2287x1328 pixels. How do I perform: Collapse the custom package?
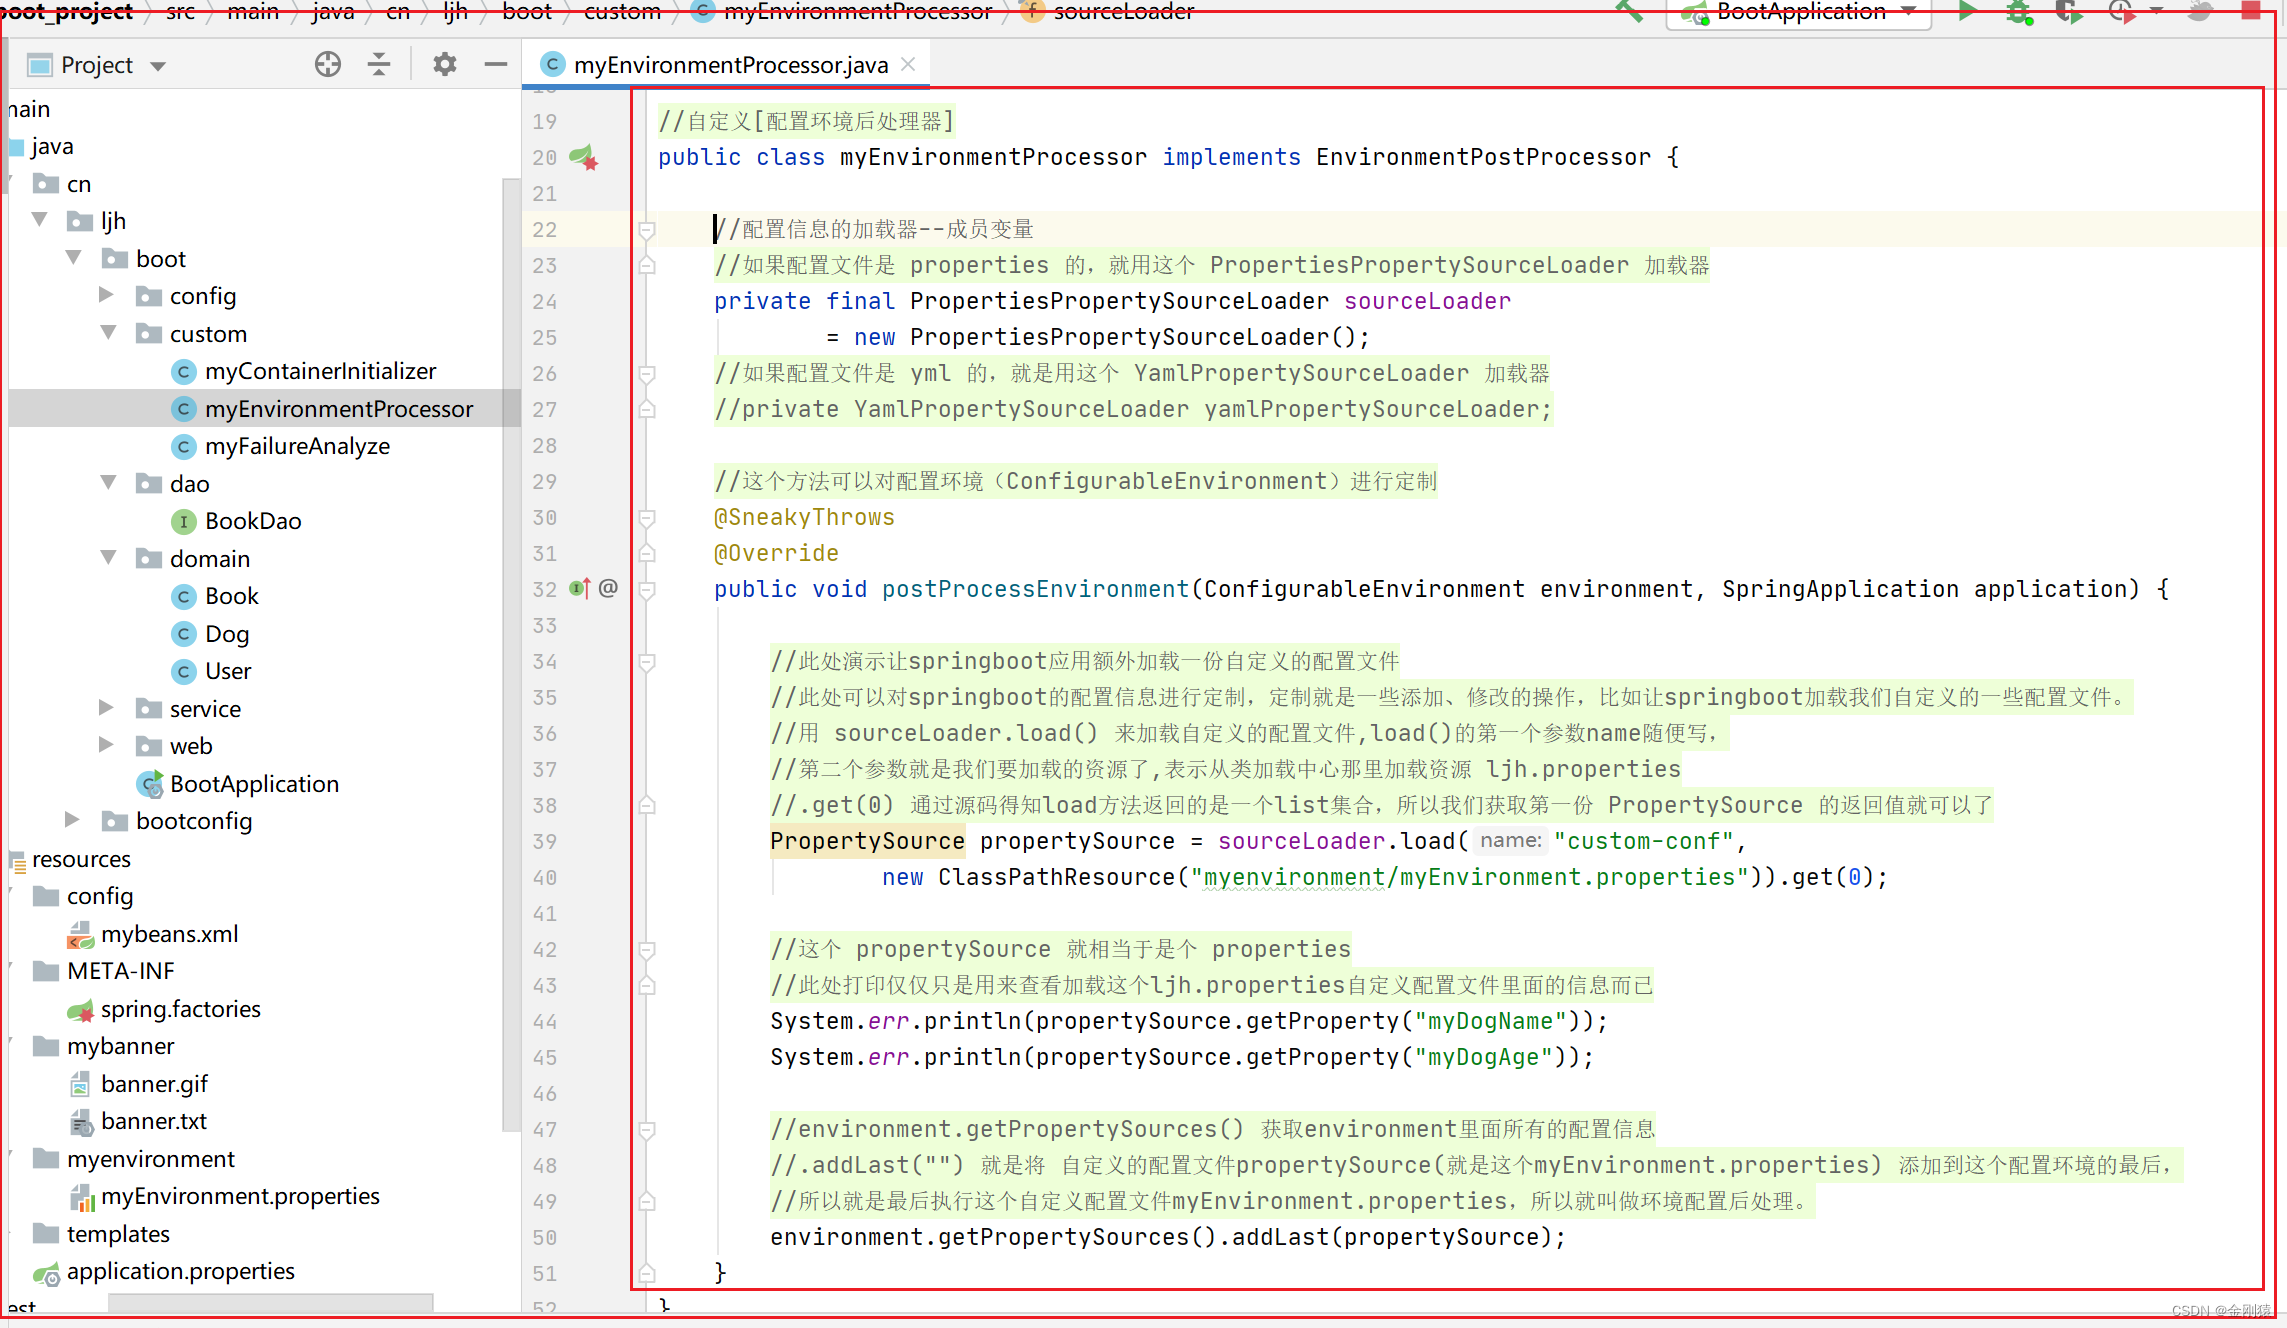108,332
